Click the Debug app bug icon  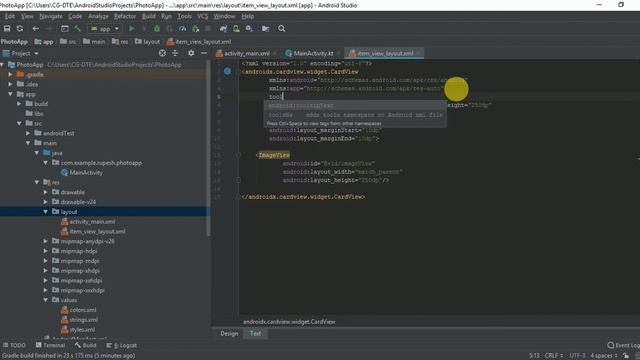[157, 29]
